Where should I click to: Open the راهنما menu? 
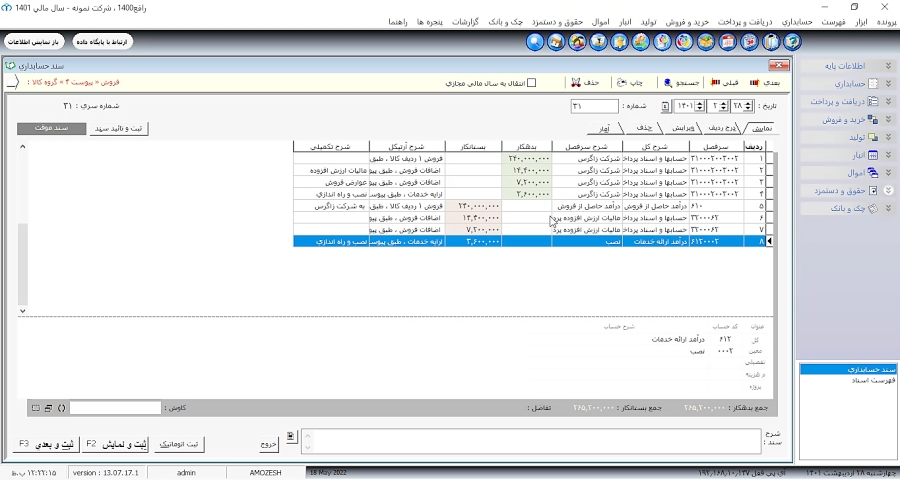(x=398, y=22)
